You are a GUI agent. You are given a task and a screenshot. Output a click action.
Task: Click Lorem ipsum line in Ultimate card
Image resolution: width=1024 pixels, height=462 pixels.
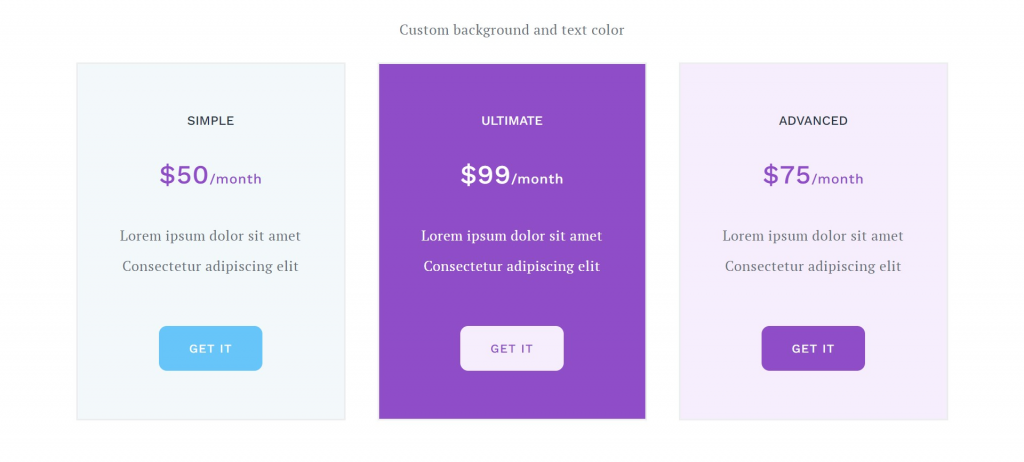pos(512,236)
